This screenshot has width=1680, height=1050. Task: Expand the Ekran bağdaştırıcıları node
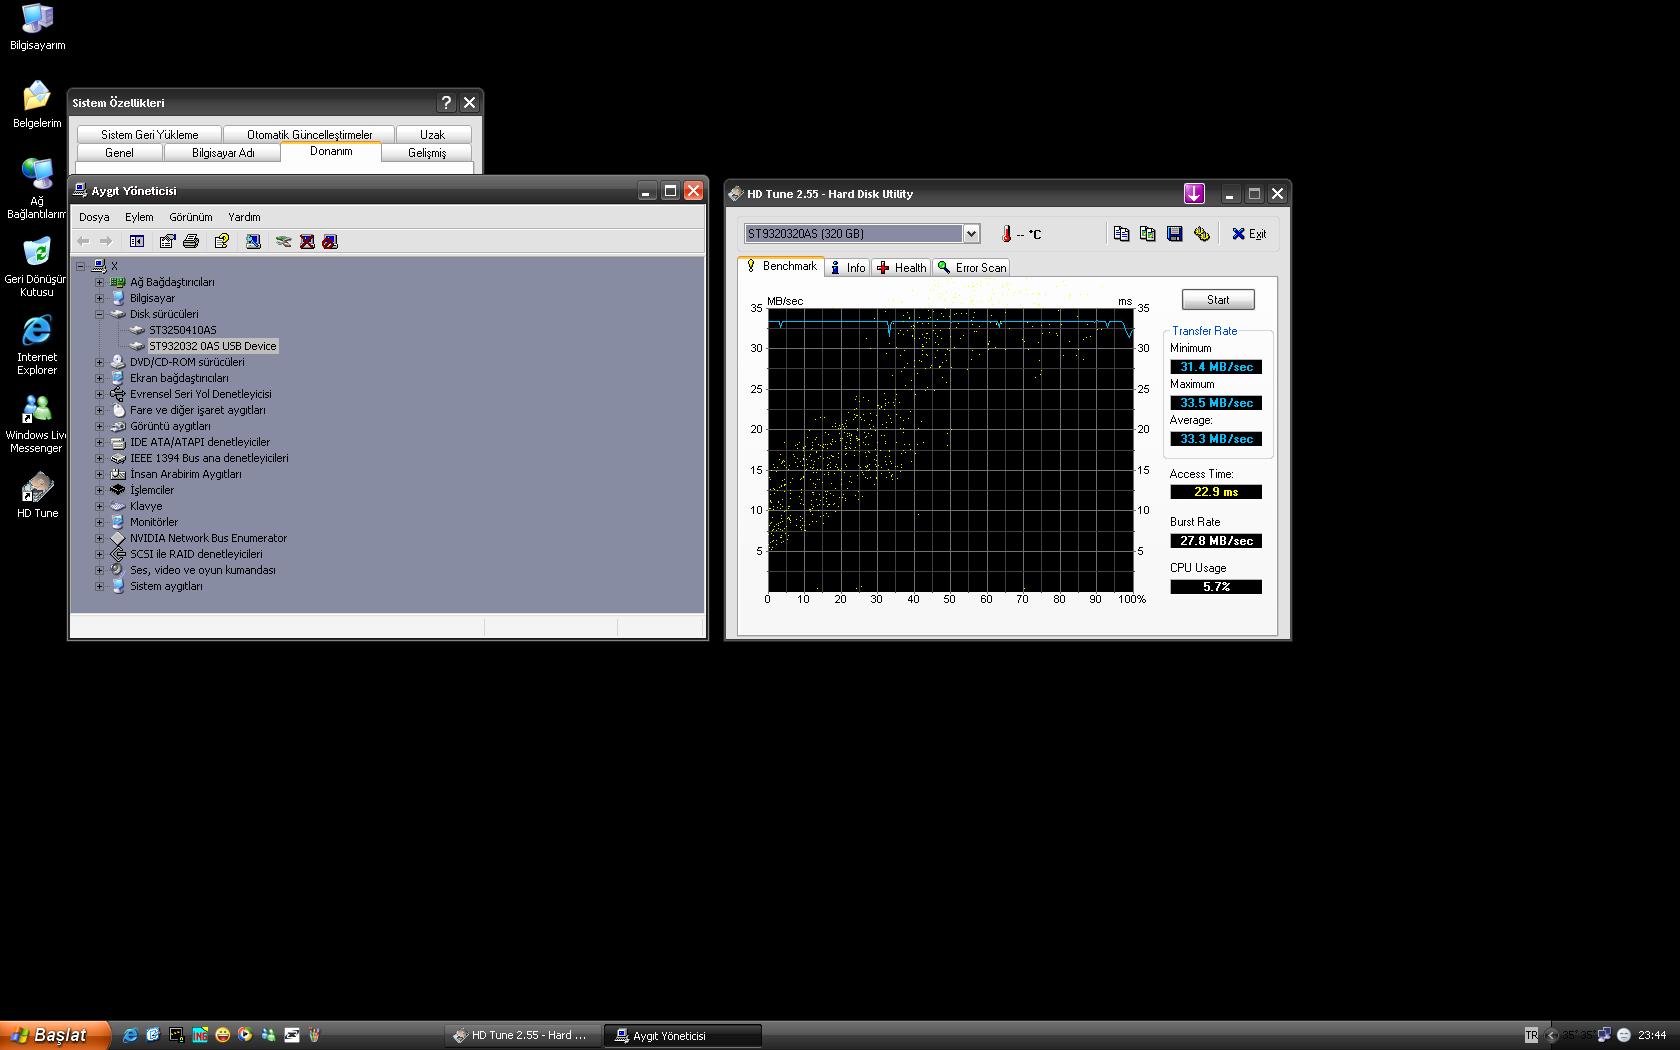[99, 378]
